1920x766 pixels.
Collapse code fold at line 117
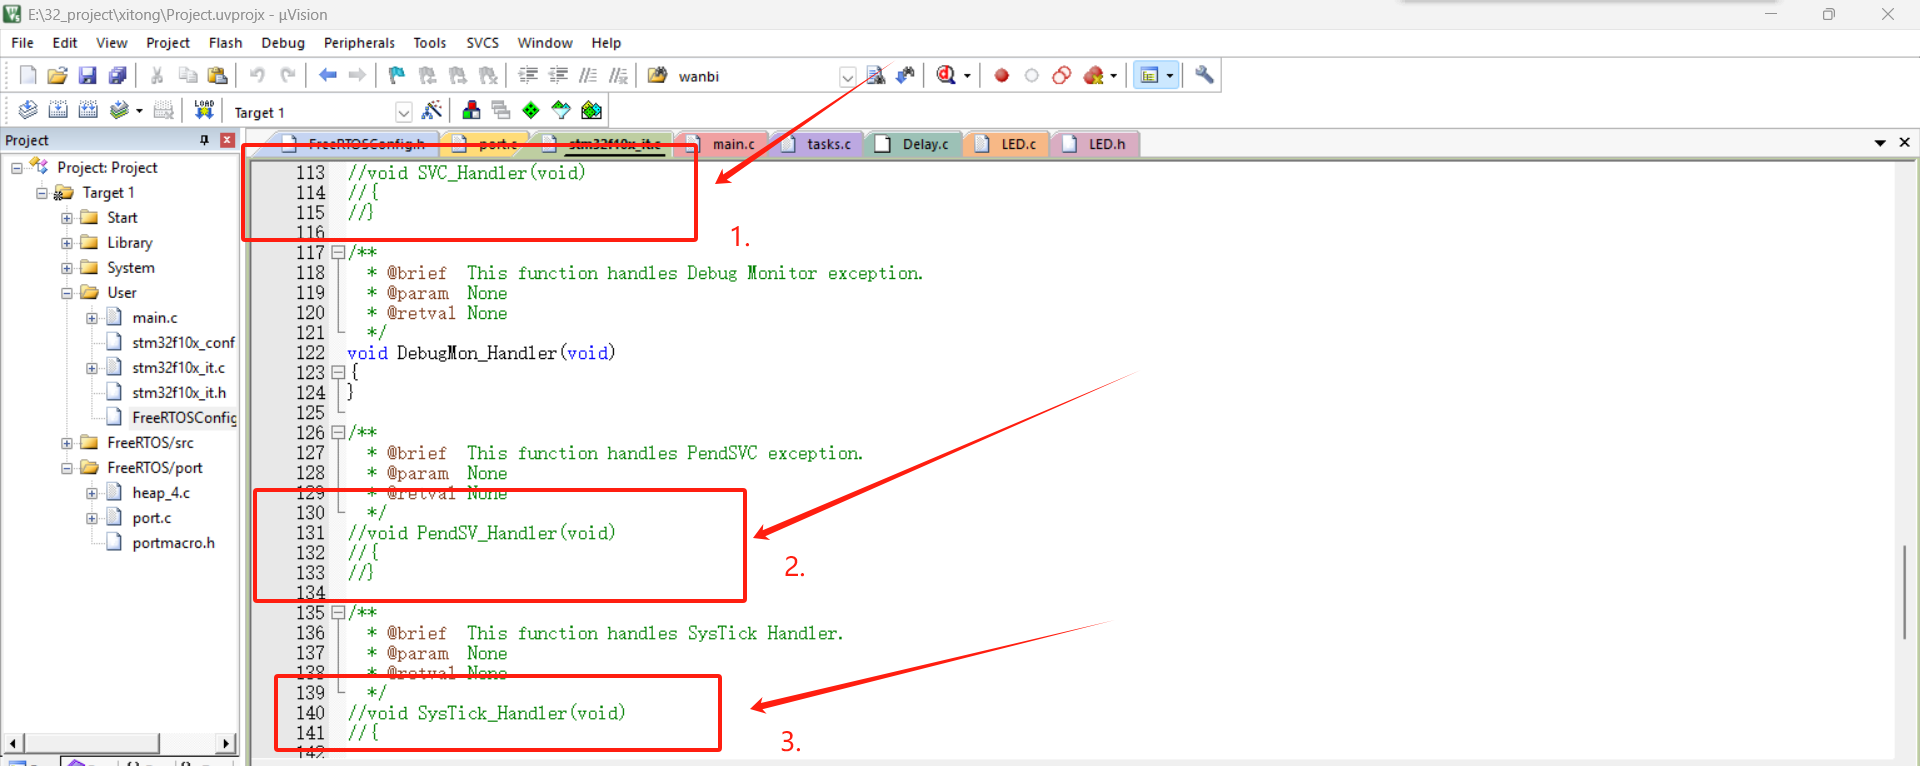click(338, 253)
